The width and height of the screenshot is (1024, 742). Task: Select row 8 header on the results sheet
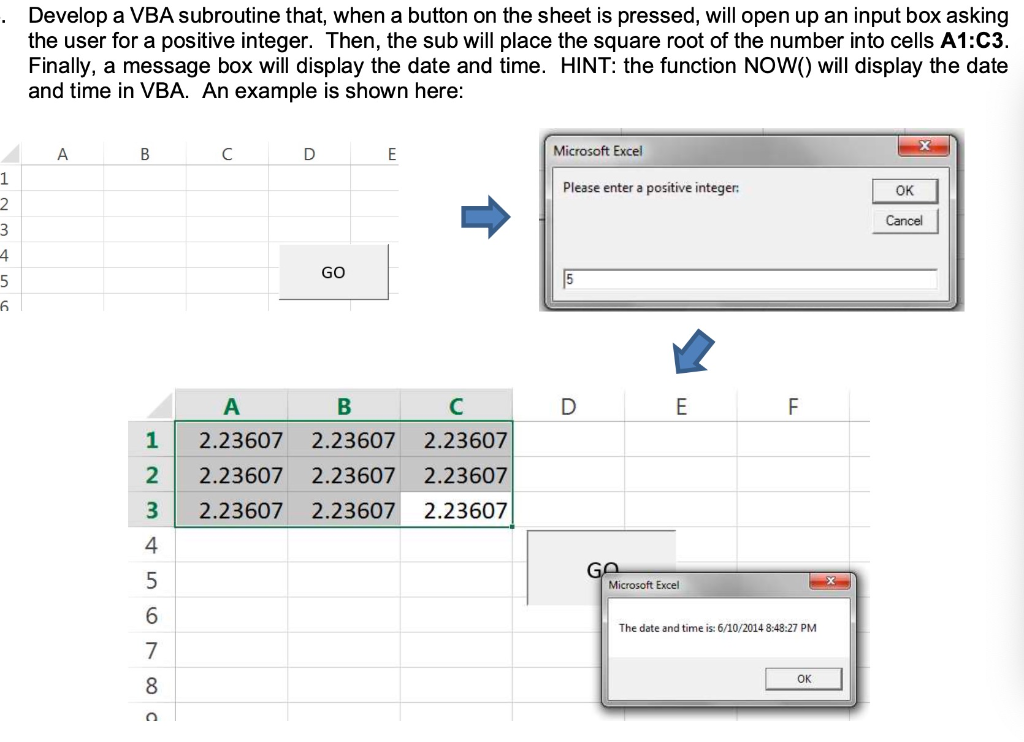150,684
